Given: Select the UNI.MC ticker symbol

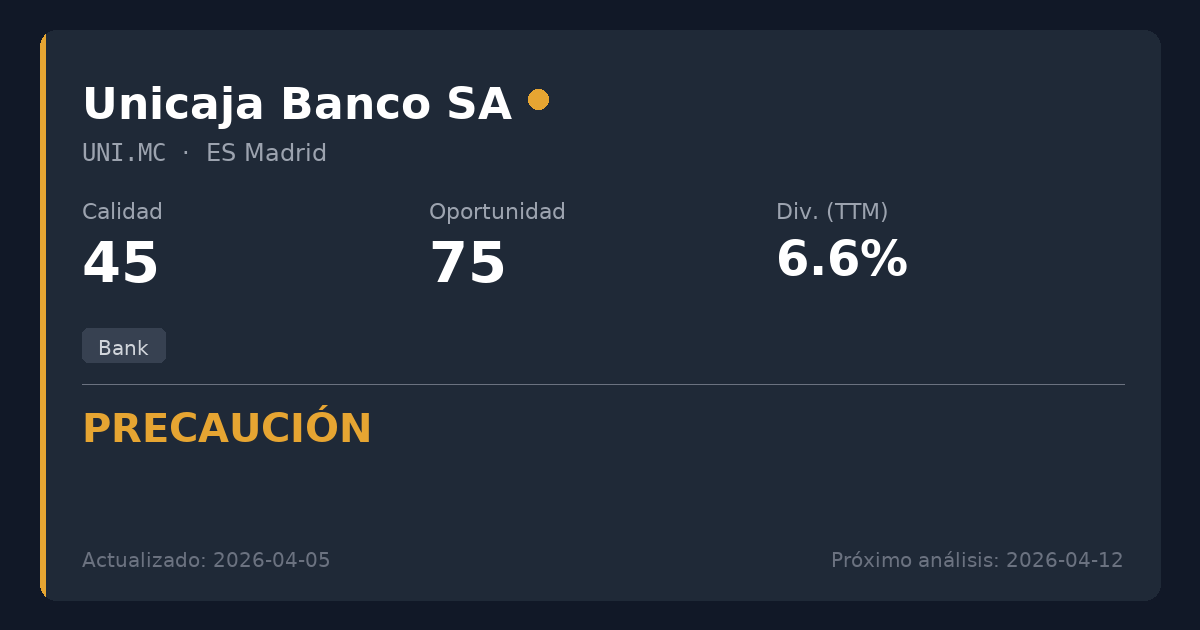Looking at the screenshot, I should [x=124, y=153].
